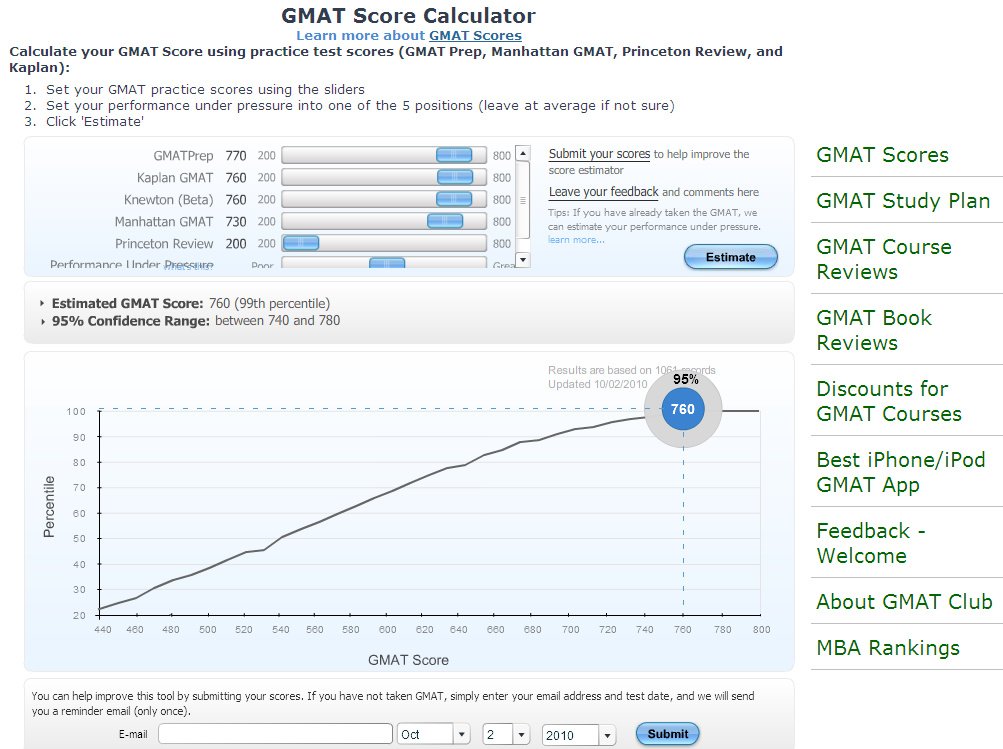The image size is (1003, 749).
Task: Click the scroll down arrow of slider panel
Action: point(523,260)
